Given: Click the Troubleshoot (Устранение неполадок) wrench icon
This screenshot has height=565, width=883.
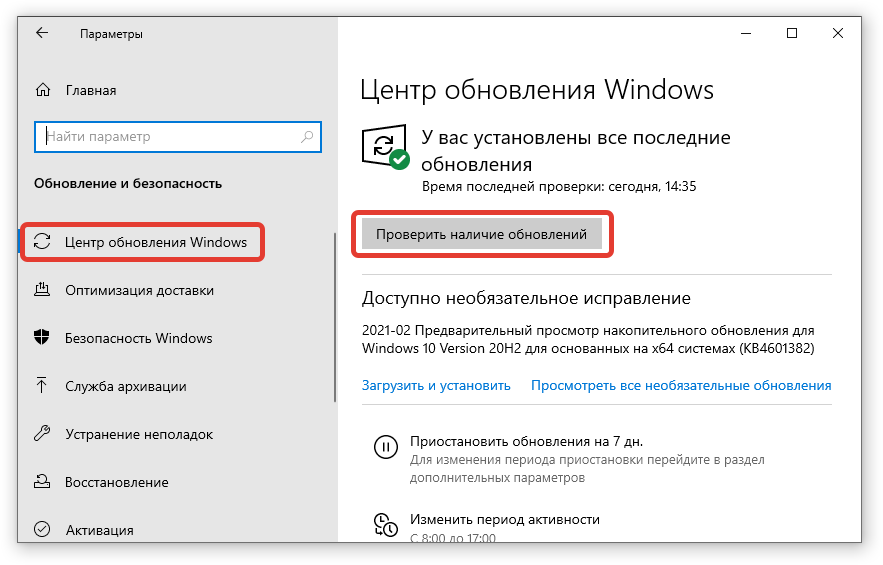Looking at the screenshot, I should [x=42, y=434].
